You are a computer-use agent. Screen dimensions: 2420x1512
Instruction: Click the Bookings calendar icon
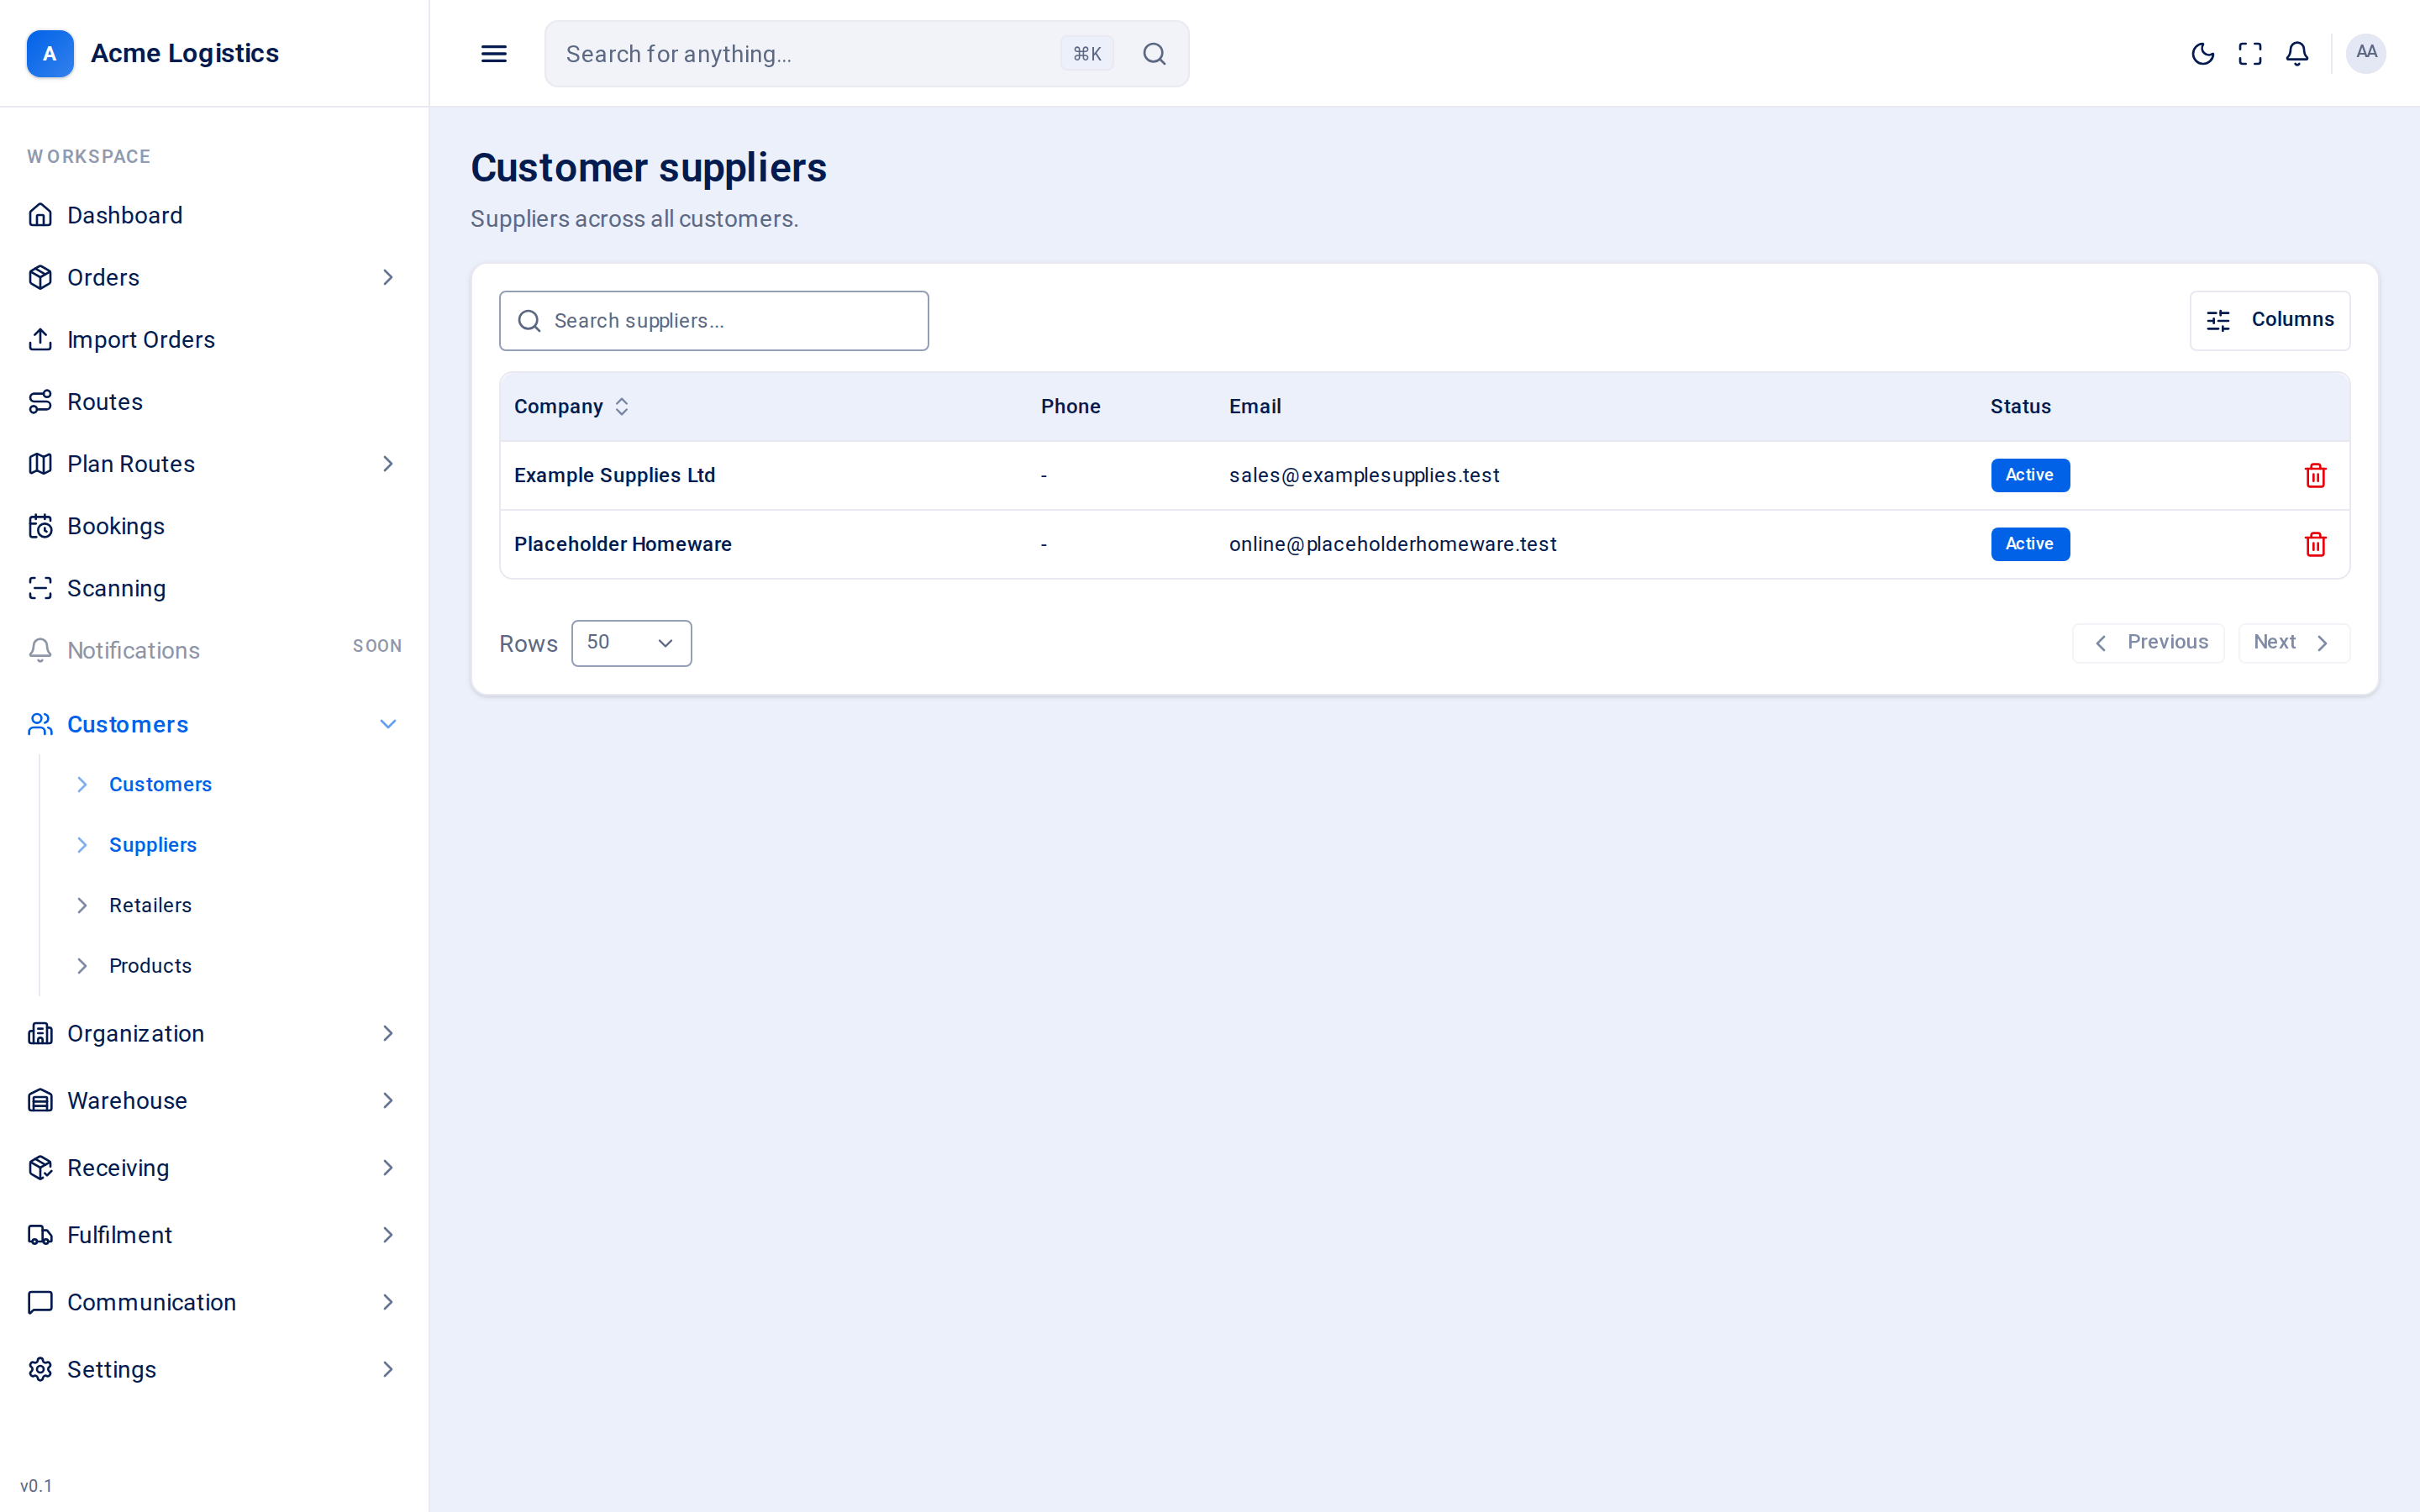point(40,526)
